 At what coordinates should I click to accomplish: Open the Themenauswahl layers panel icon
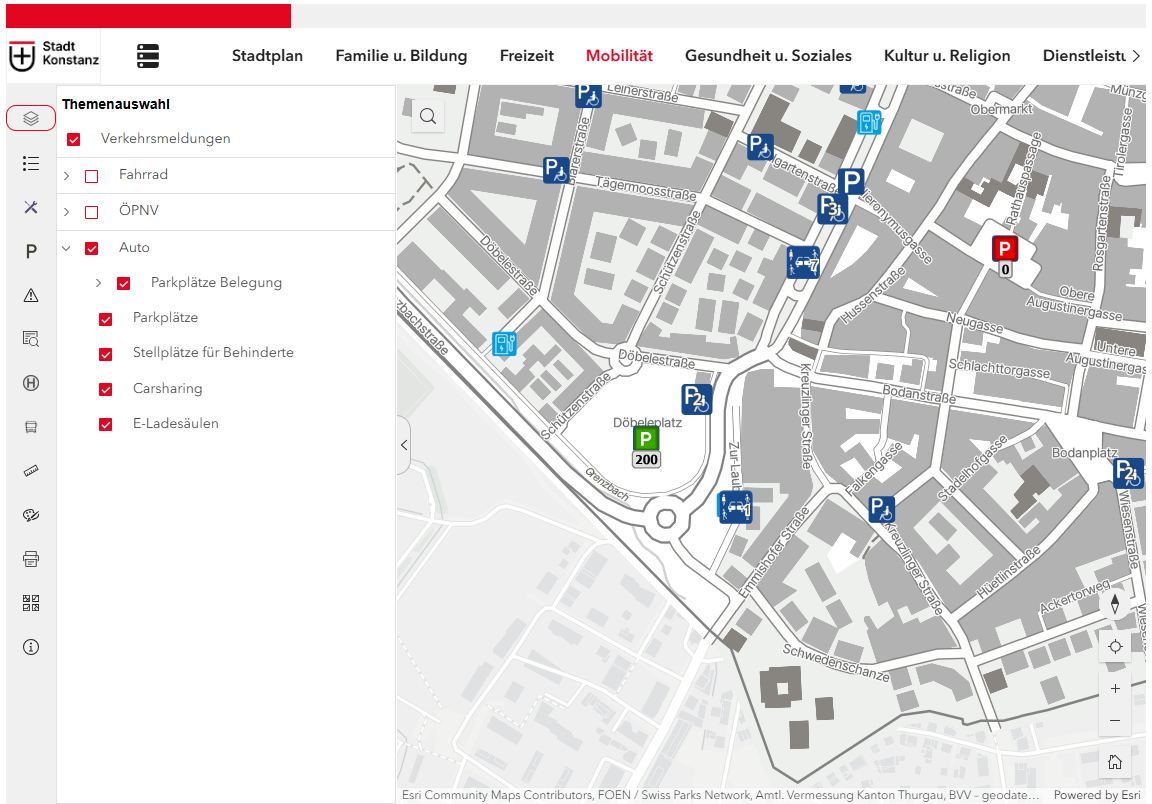tap(30, 117)
